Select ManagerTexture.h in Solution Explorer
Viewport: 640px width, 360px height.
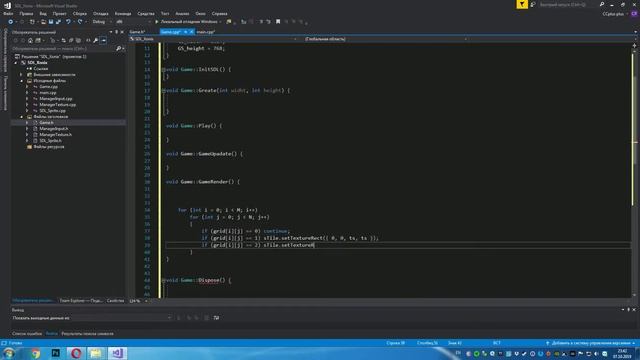(55, 135)
